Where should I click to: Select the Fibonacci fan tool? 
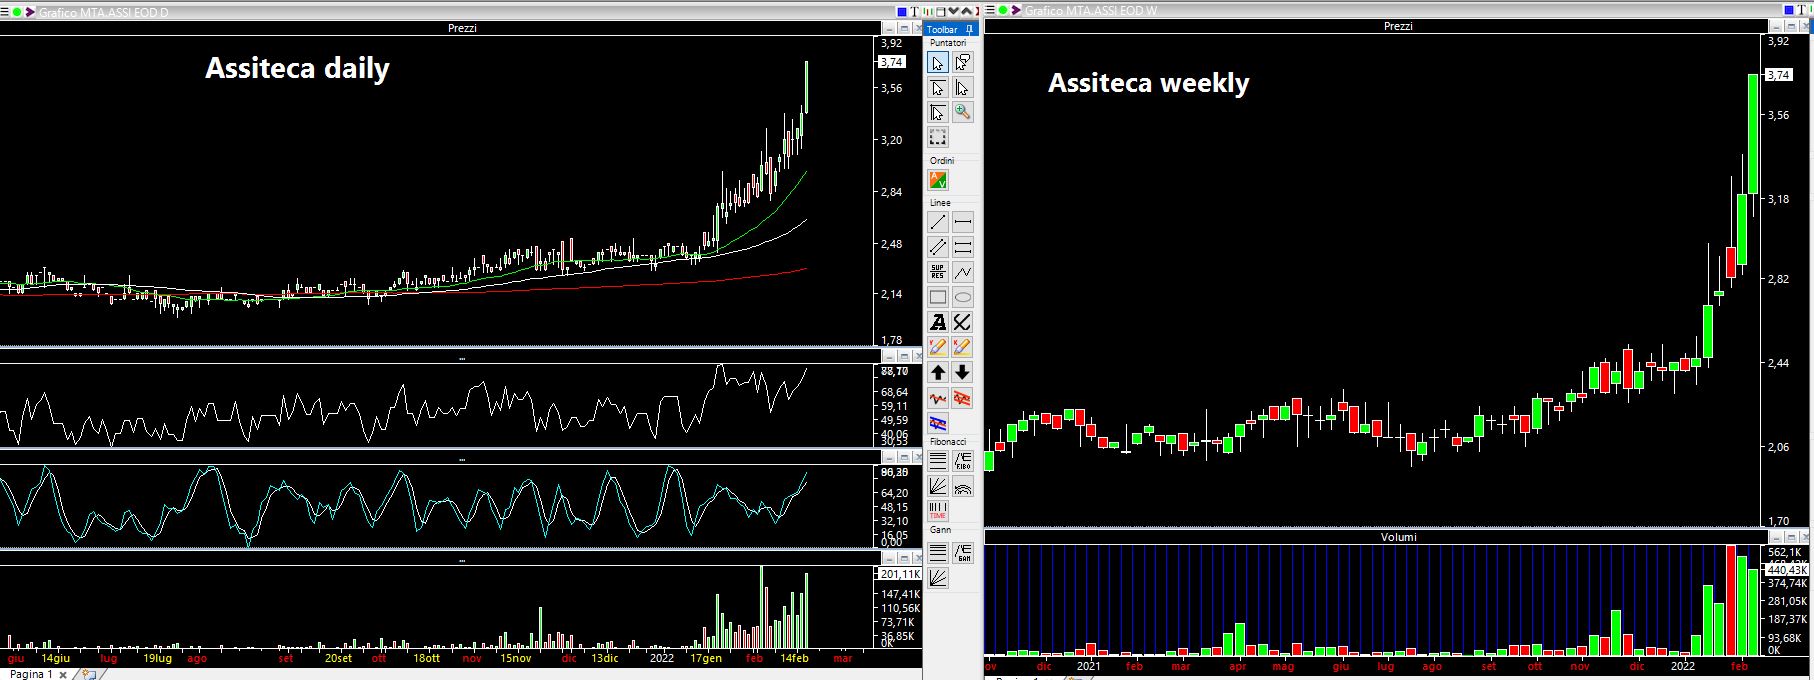(937, 487)
